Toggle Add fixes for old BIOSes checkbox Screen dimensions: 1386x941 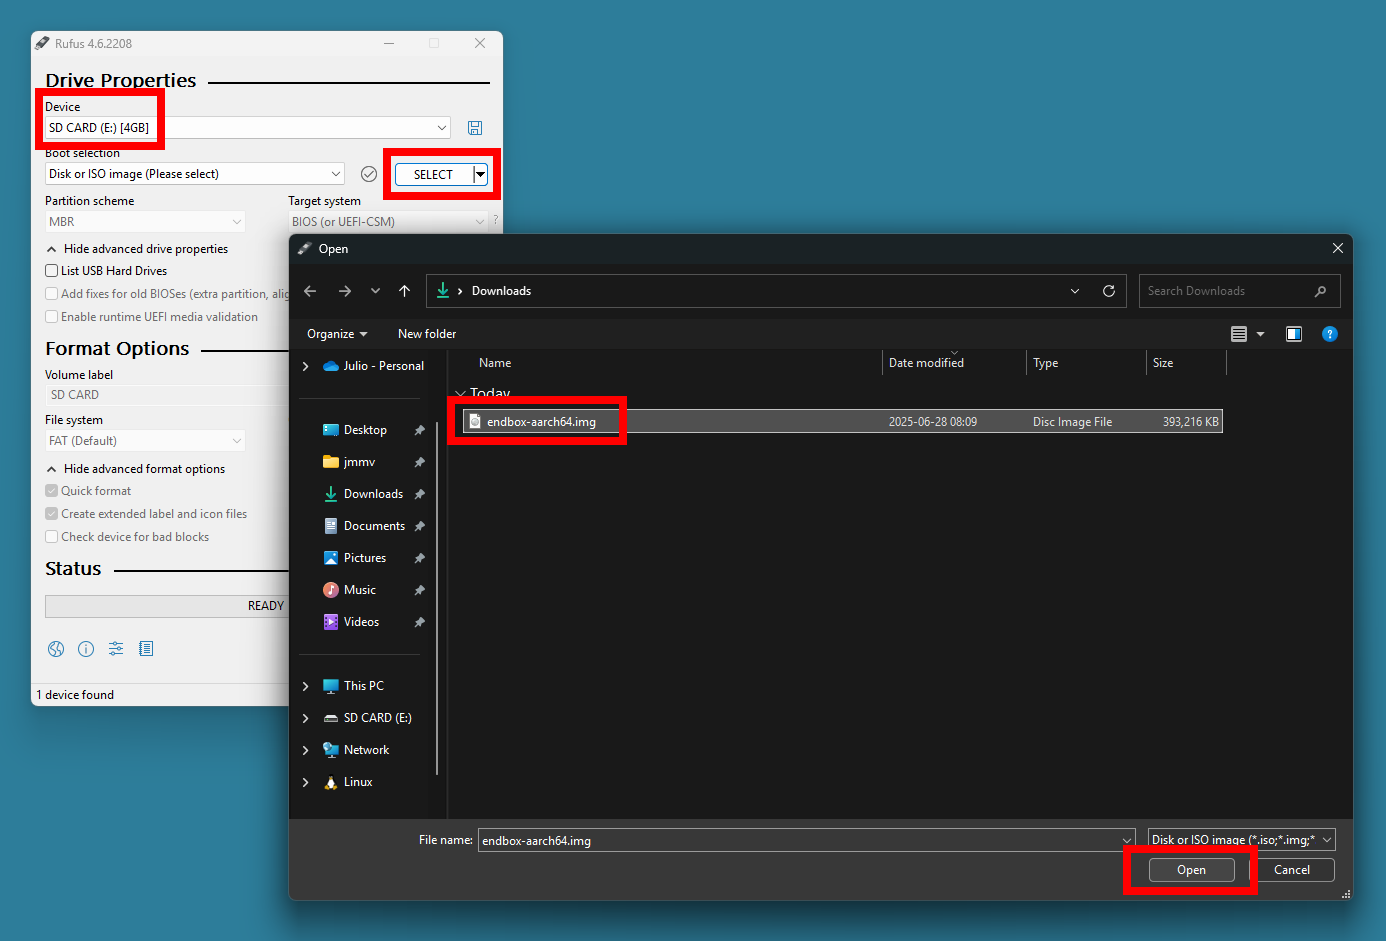51,294
